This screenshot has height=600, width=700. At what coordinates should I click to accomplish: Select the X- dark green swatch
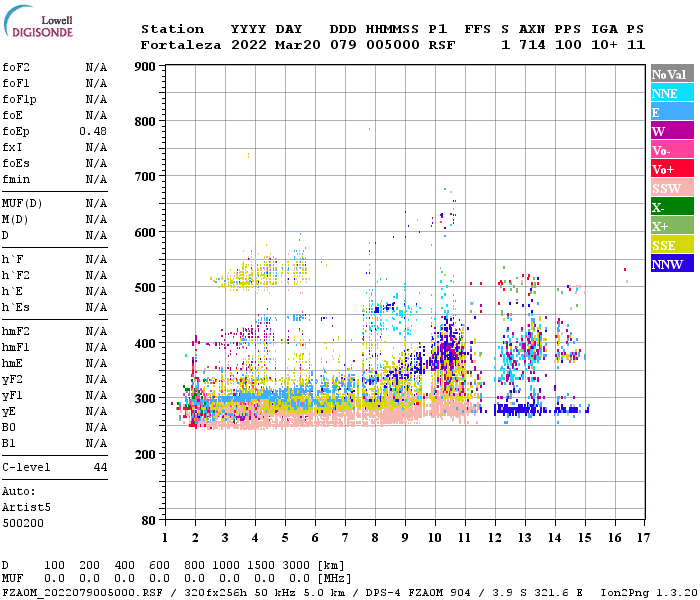[x=672, y=207]
